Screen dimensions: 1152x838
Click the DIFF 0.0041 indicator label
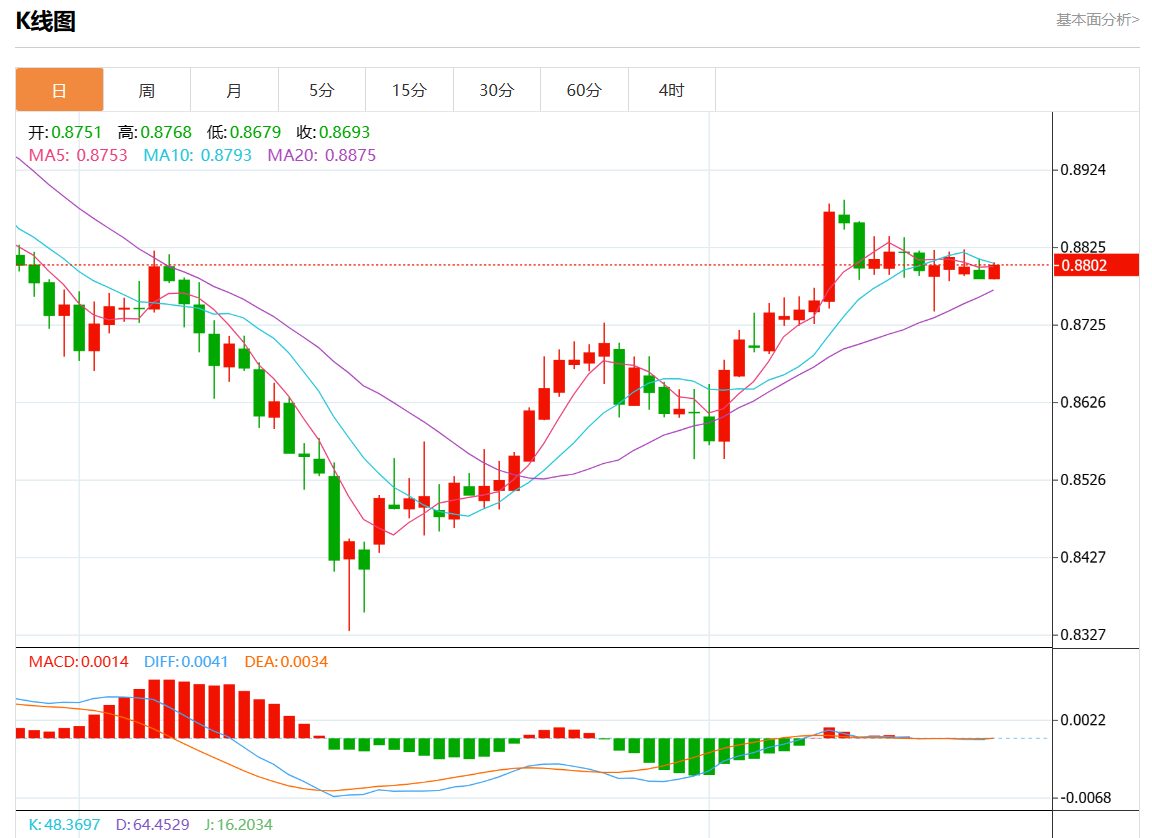(186, 662)
